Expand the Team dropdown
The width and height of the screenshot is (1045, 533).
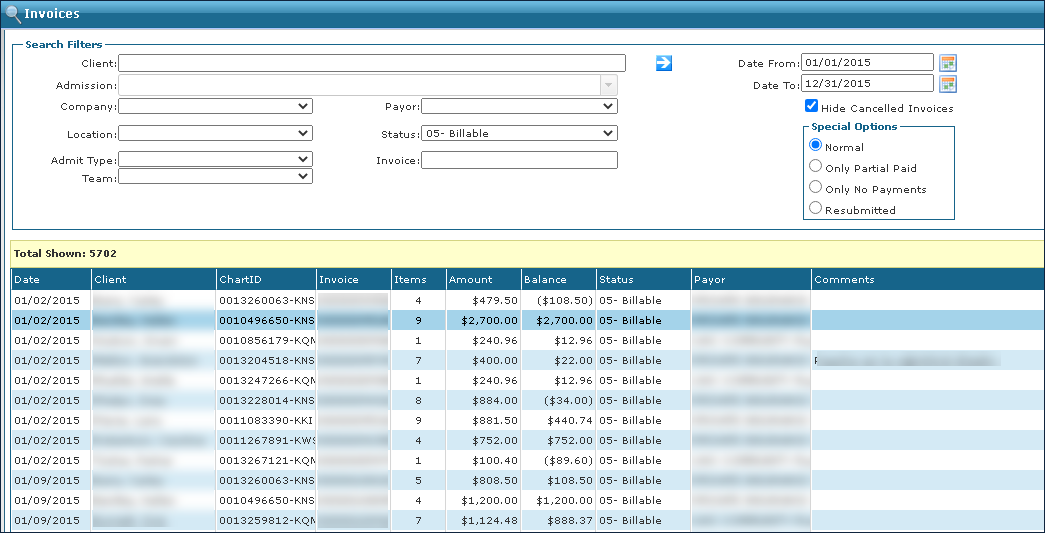coord(215,177)
